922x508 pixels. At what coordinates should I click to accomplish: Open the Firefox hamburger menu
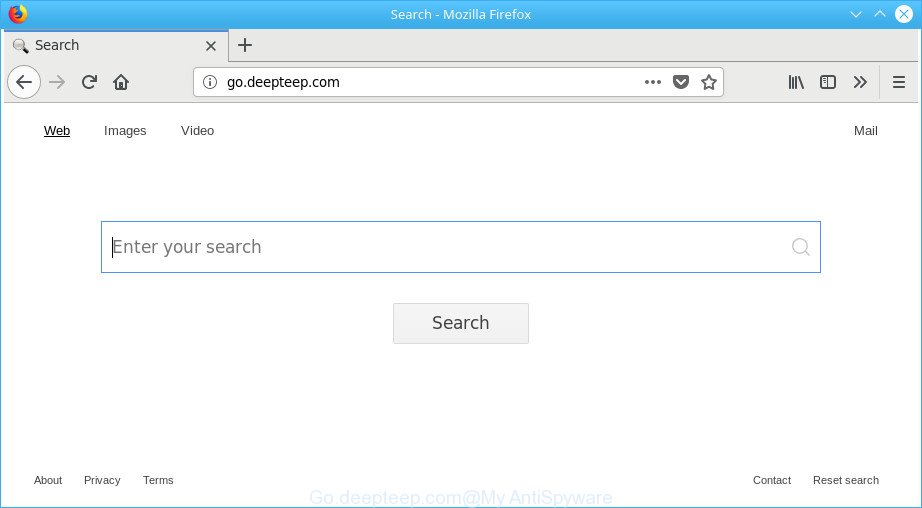898,82
